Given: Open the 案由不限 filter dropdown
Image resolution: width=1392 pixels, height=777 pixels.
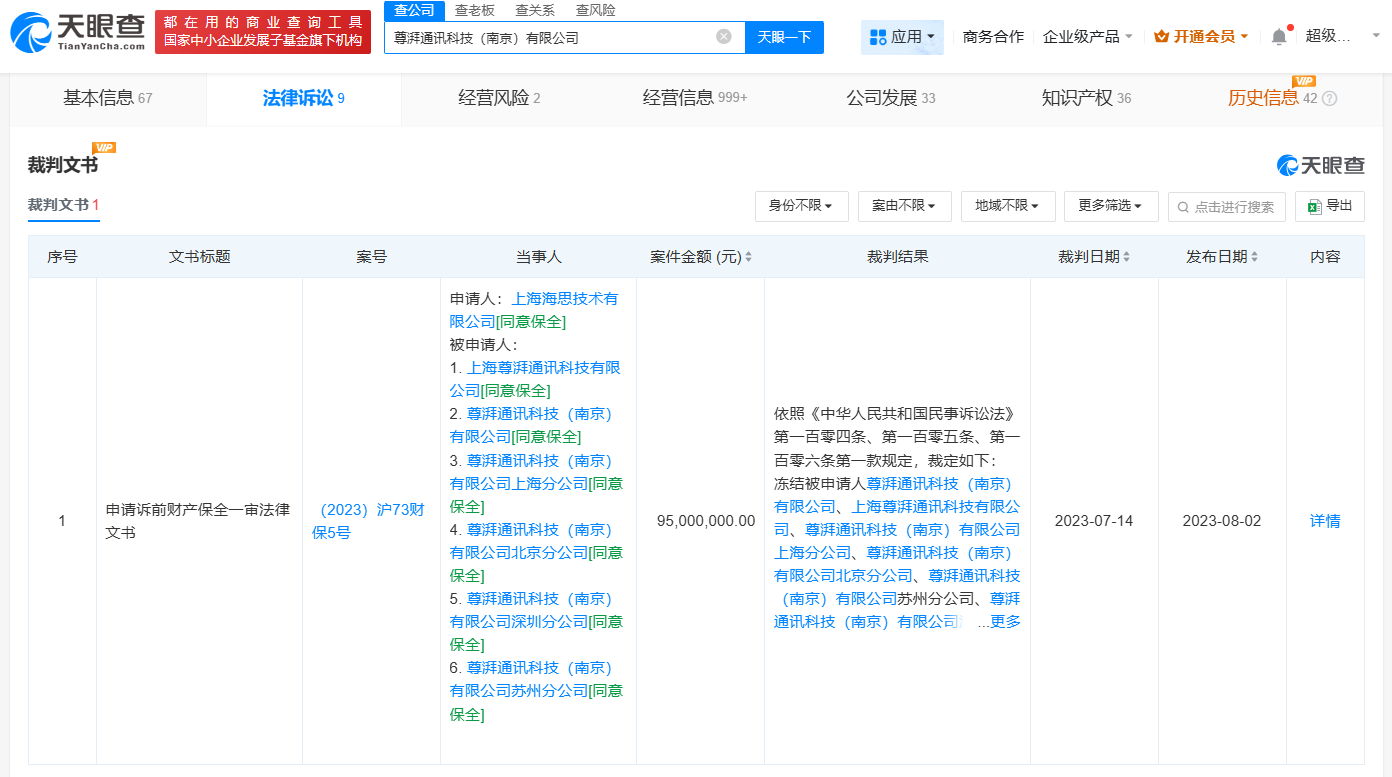Looking at the screenshot, I should (904, 206).
